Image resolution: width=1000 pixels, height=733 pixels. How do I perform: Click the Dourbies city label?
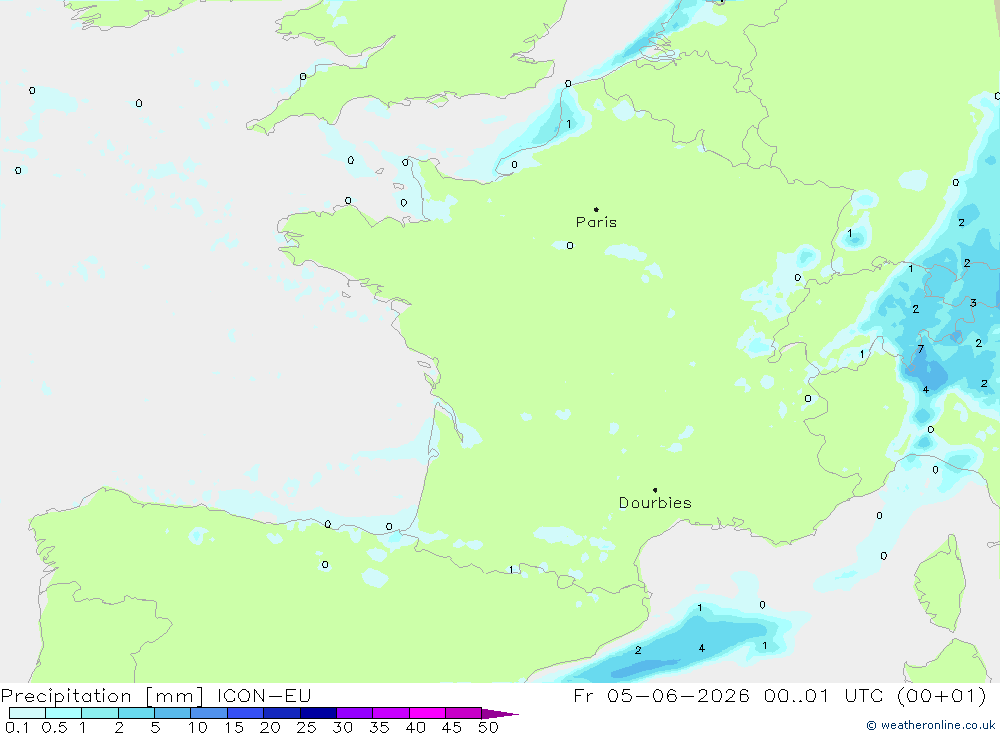pyautogui.click(x=655, y=503)
